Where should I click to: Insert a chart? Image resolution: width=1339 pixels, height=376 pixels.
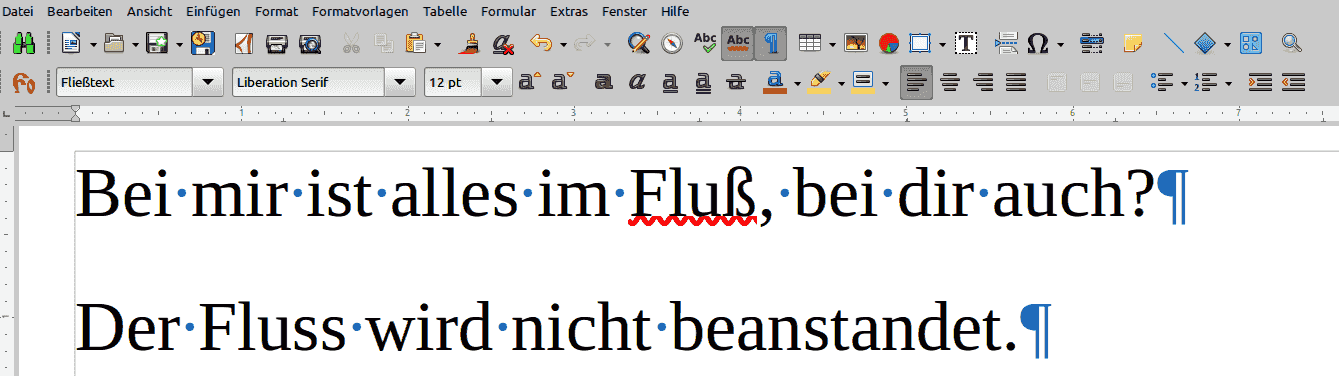pyautogui.click(x=889, y=43)
